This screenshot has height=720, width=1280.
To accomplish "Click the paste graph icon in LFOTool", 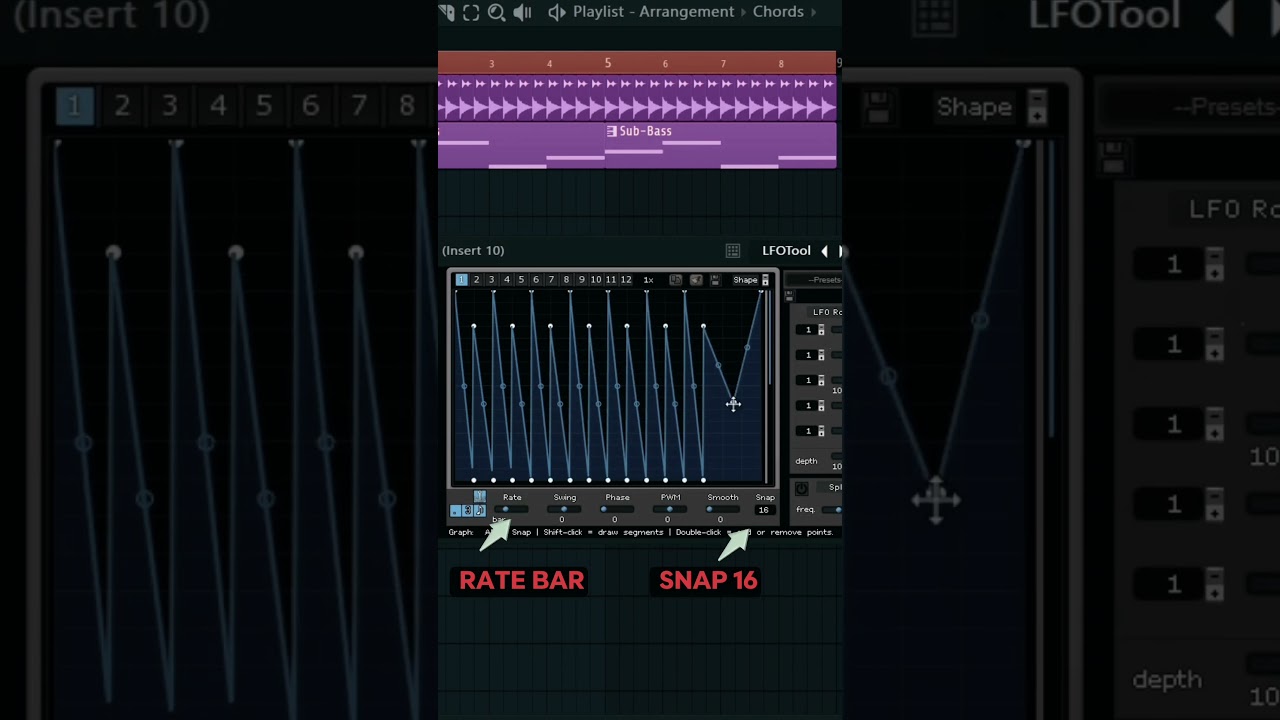I will pyautogui.click(x=696, y=280).
